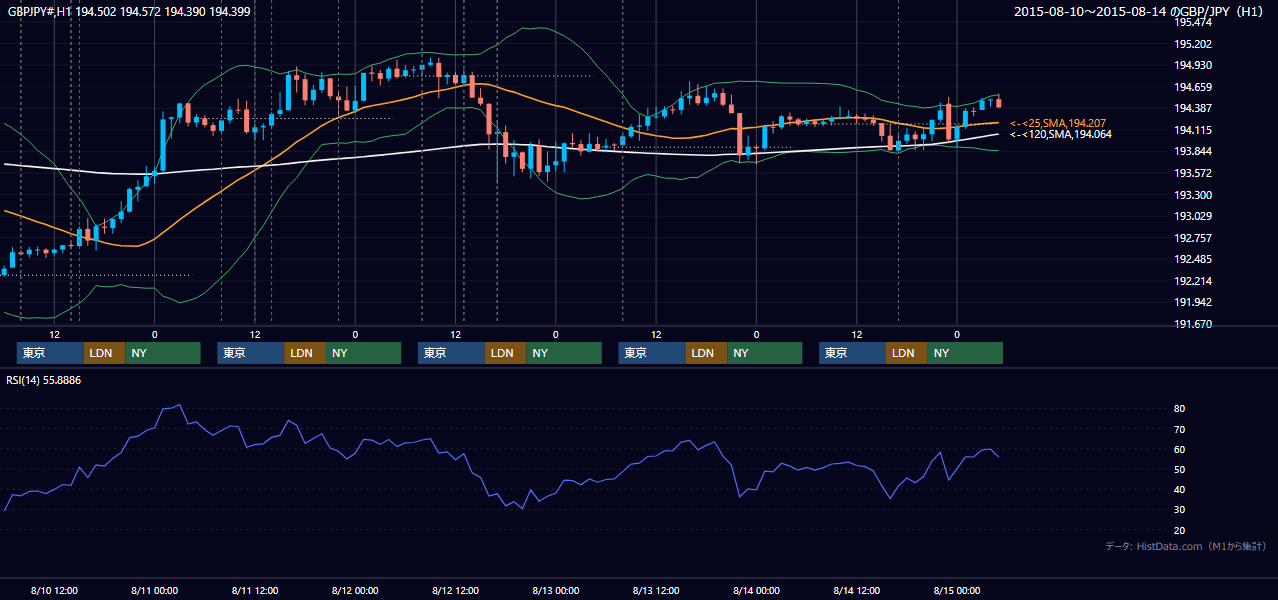Click the 8/14 12:00 date label

tap(857, 590)
